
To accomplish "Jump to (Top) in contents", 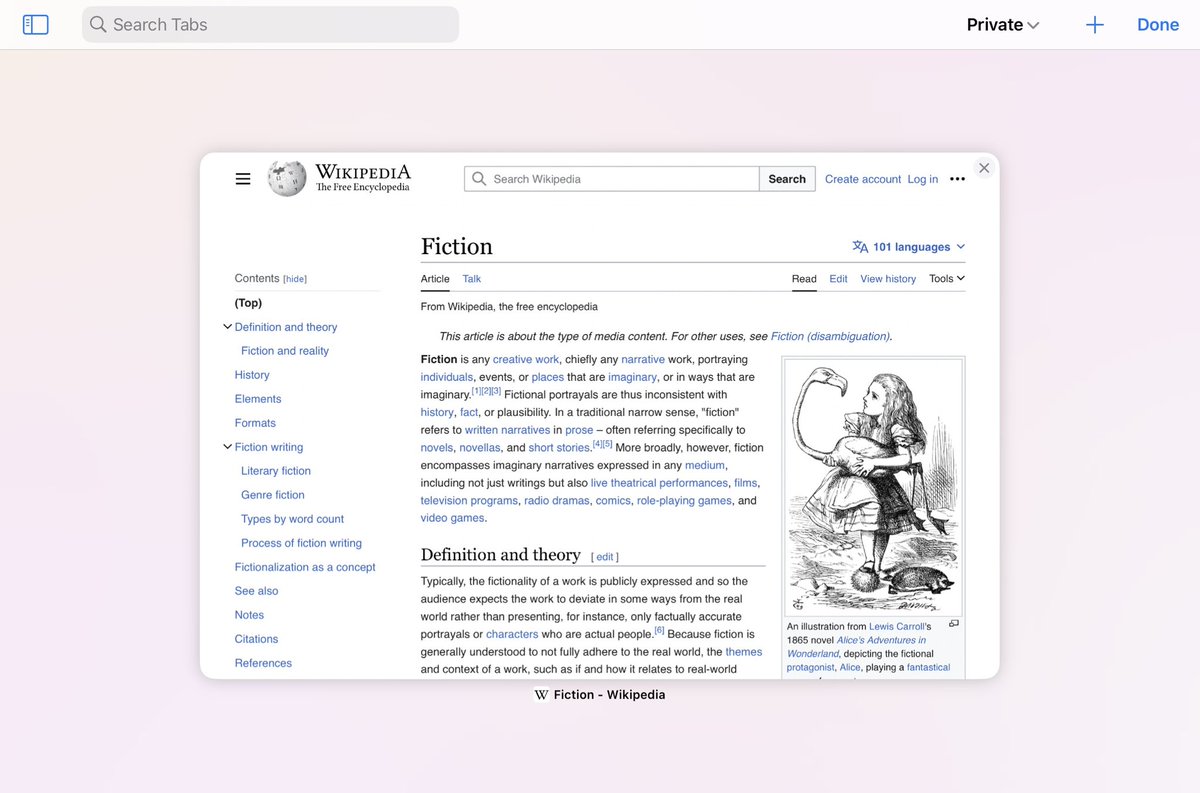I will 248,303.
